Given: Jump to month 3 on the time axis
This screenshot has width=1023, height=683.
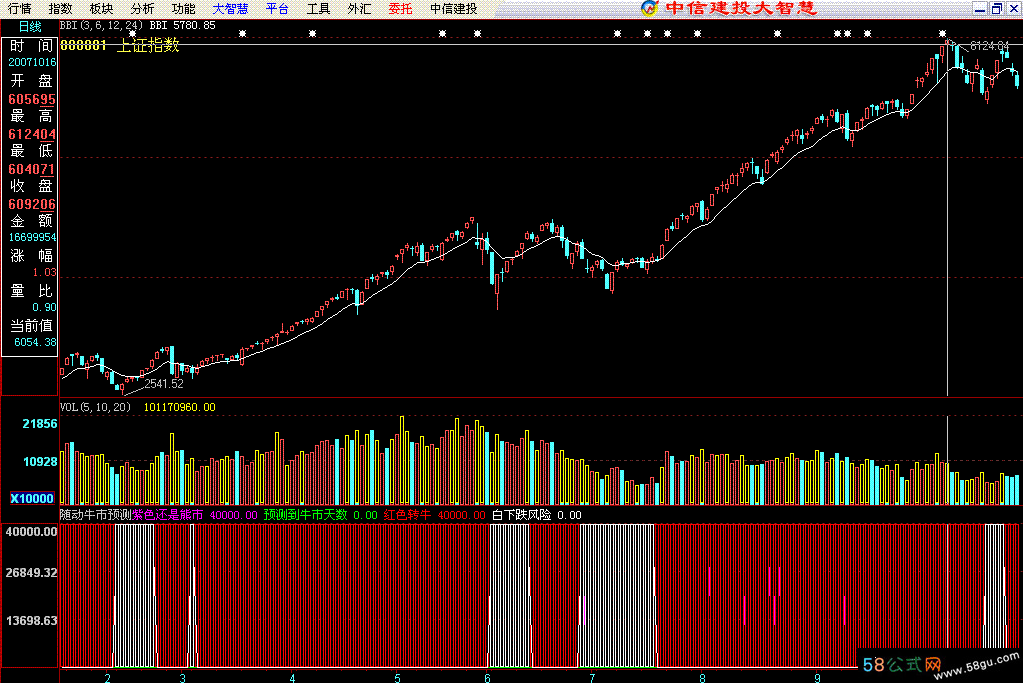Looking at the screenshot, I should point(183,678).
